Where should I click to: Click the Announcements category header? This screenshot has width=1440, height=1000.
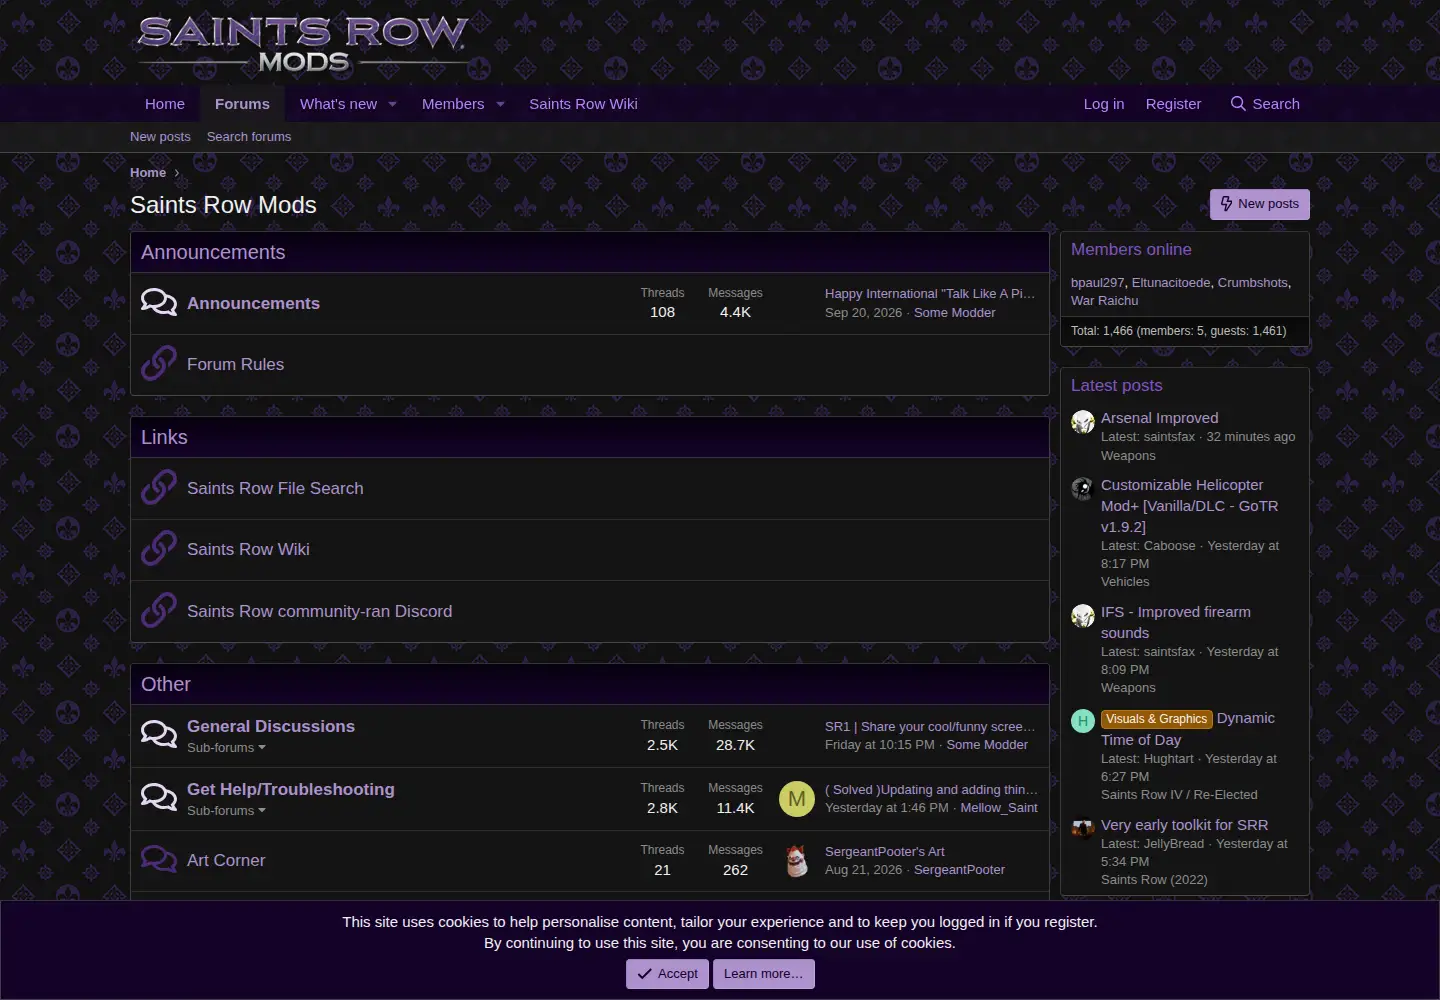coord(213,253)
